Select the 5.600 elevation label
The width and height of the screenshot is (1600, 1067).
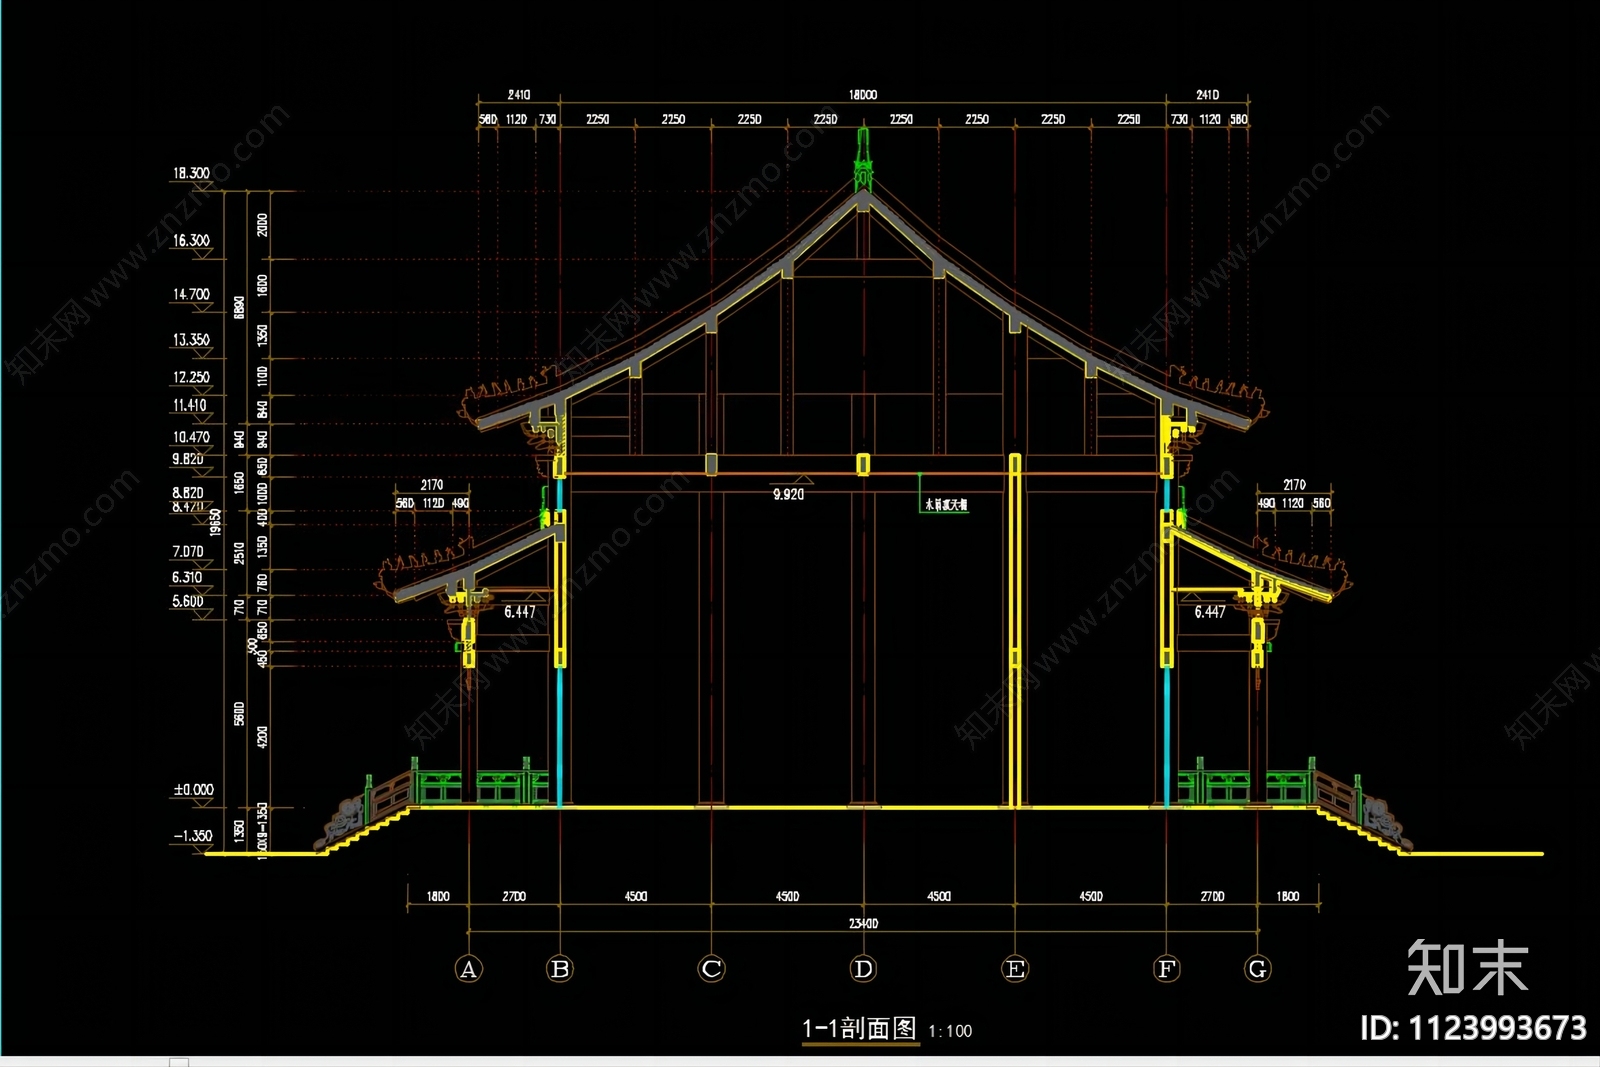pos(187,601)
